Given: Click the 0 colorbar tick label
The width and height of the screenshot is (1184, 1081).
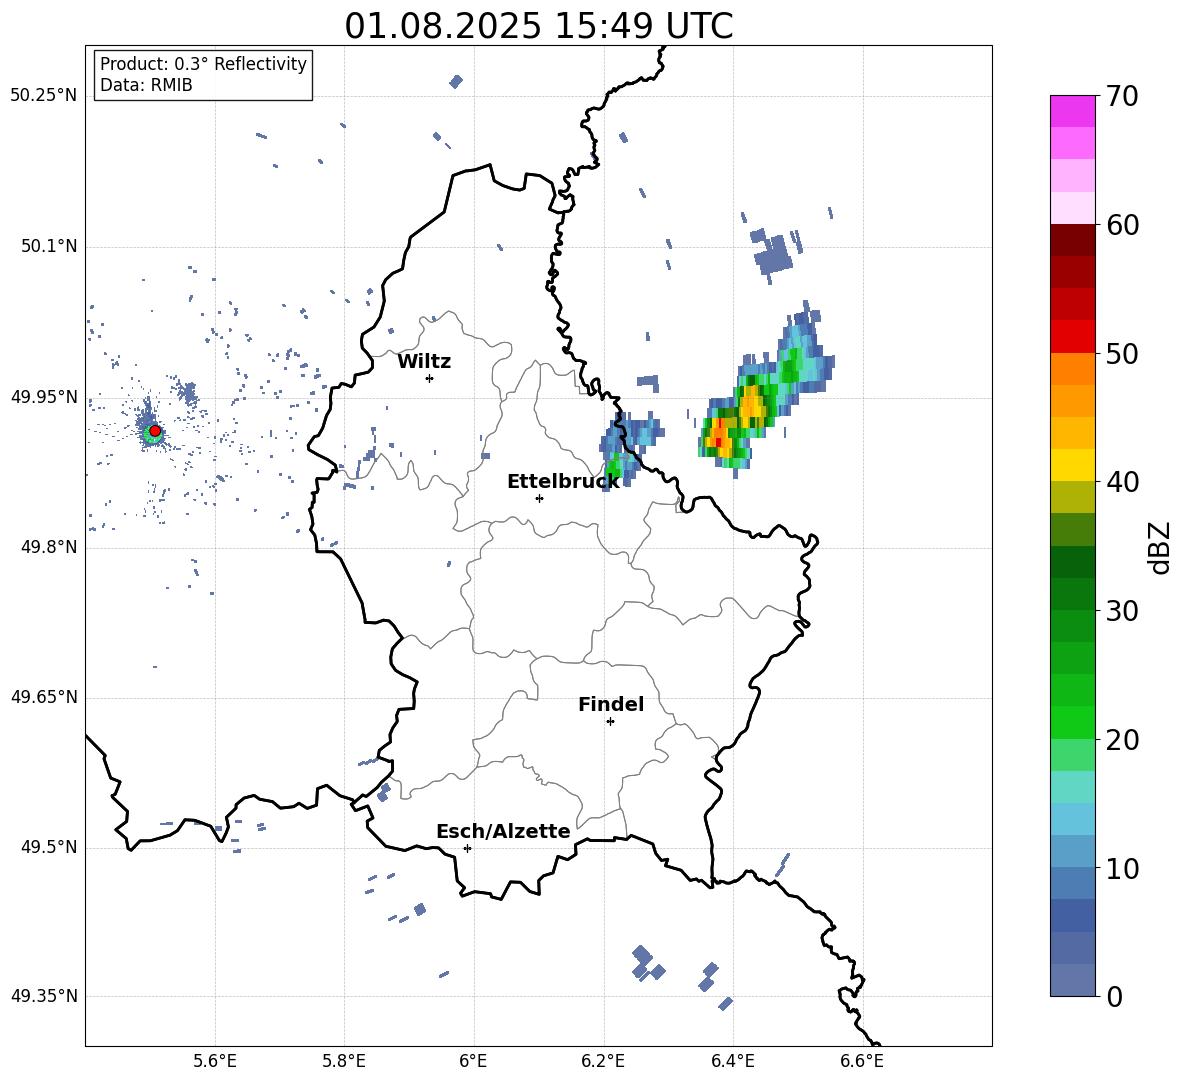Looking at the screenshot, I should (x=1115, y=997).
